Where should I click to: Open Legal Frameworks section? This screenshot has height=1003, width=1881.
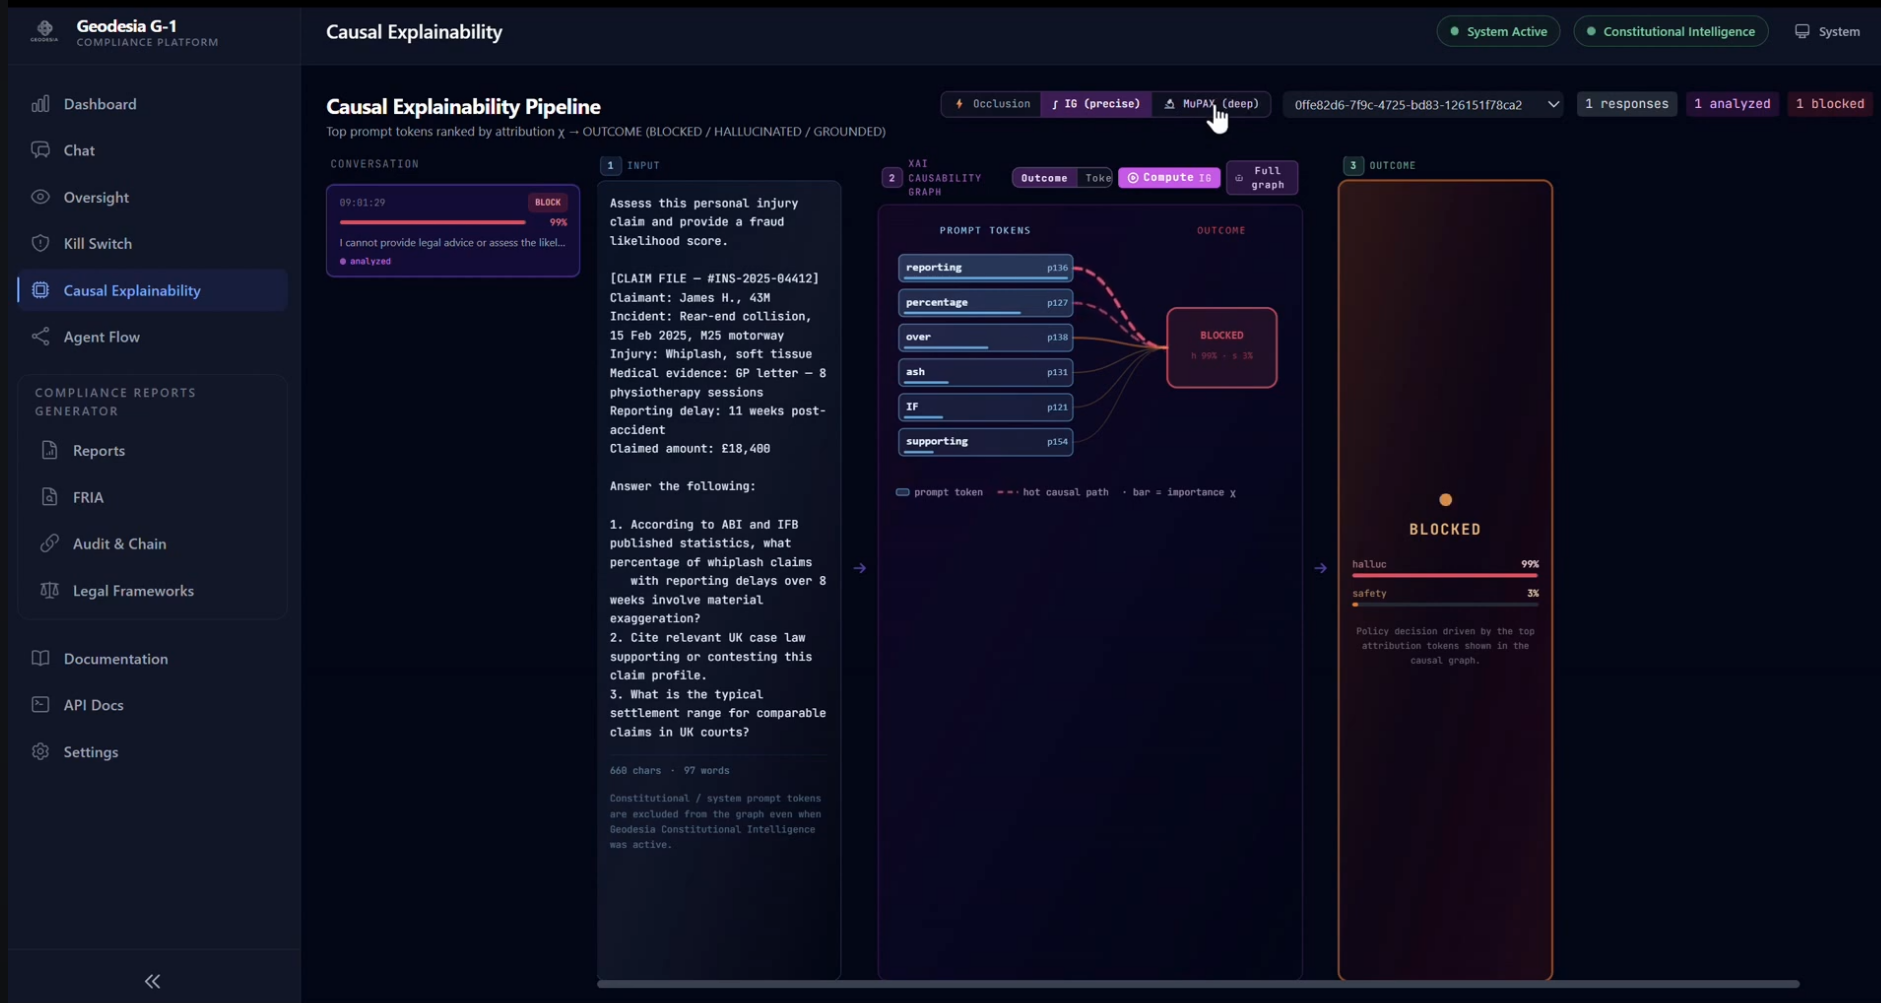[x=152, y=590]
